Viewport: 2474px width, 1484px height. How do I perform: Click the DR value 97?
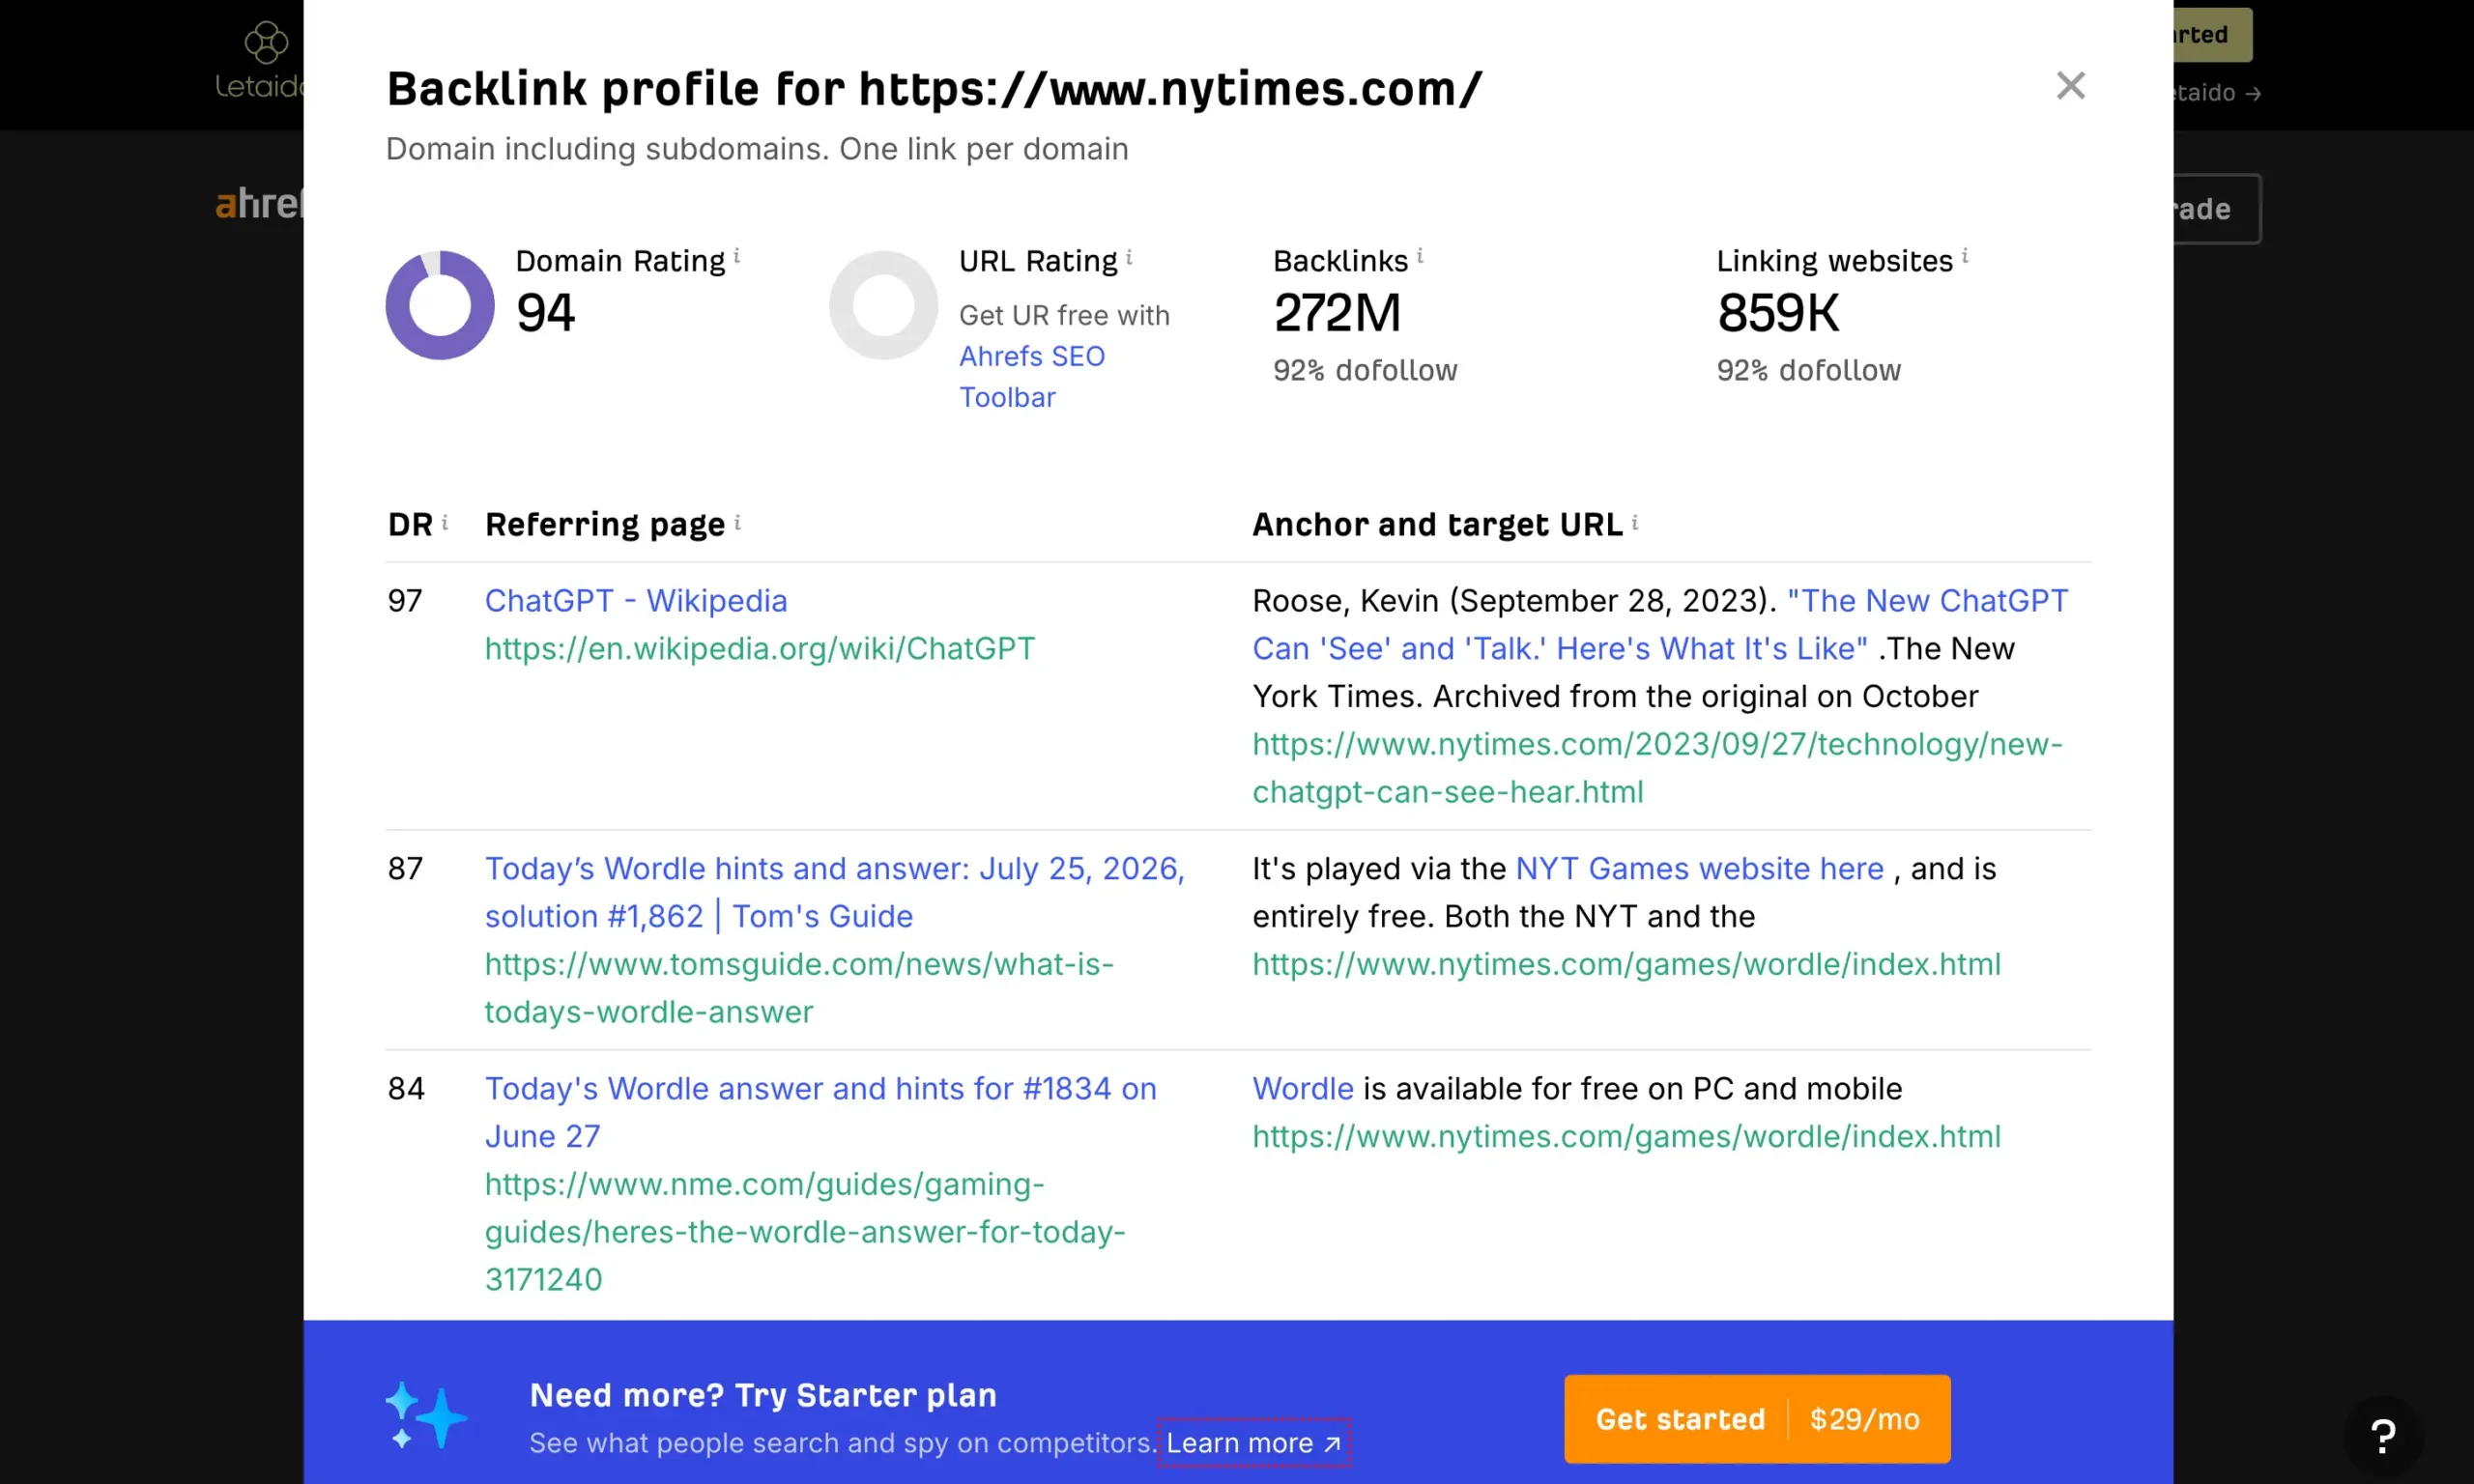(405, 600)
